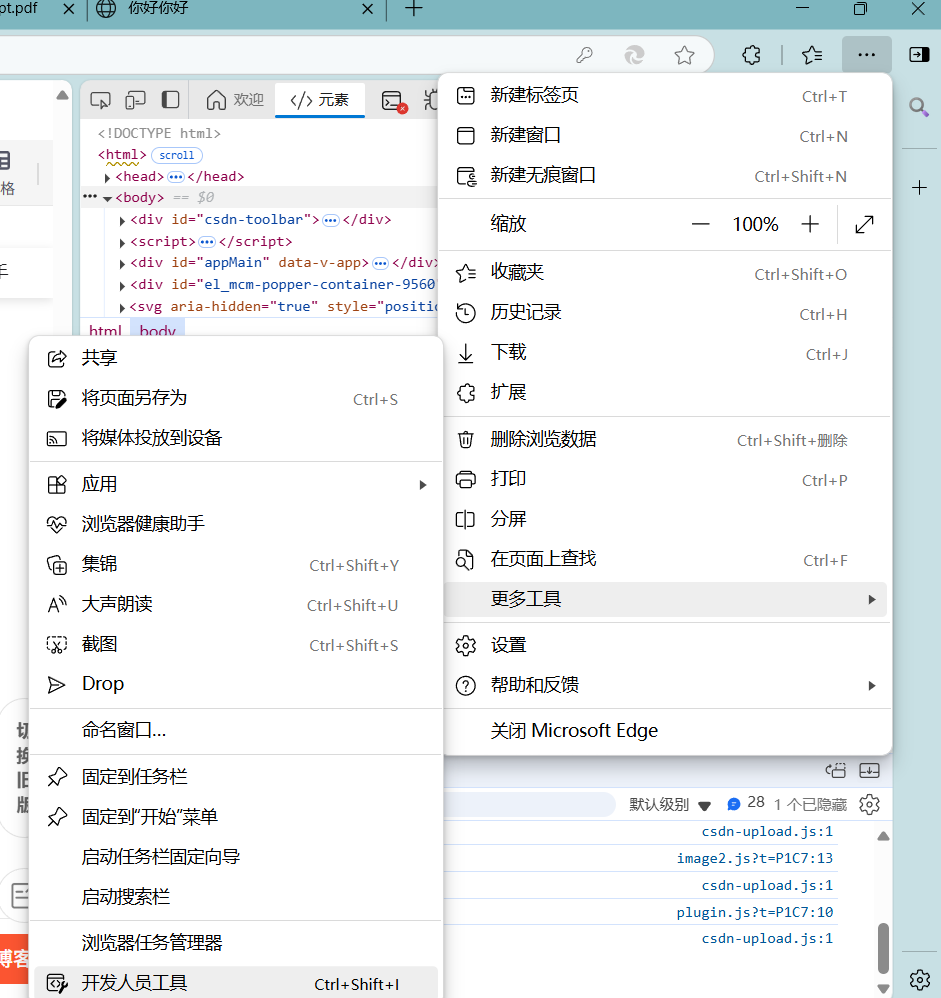This screenshot has height=998, width=941.
Task: Click the sidebar search magnifier icon
Action: tap(919, 106)
